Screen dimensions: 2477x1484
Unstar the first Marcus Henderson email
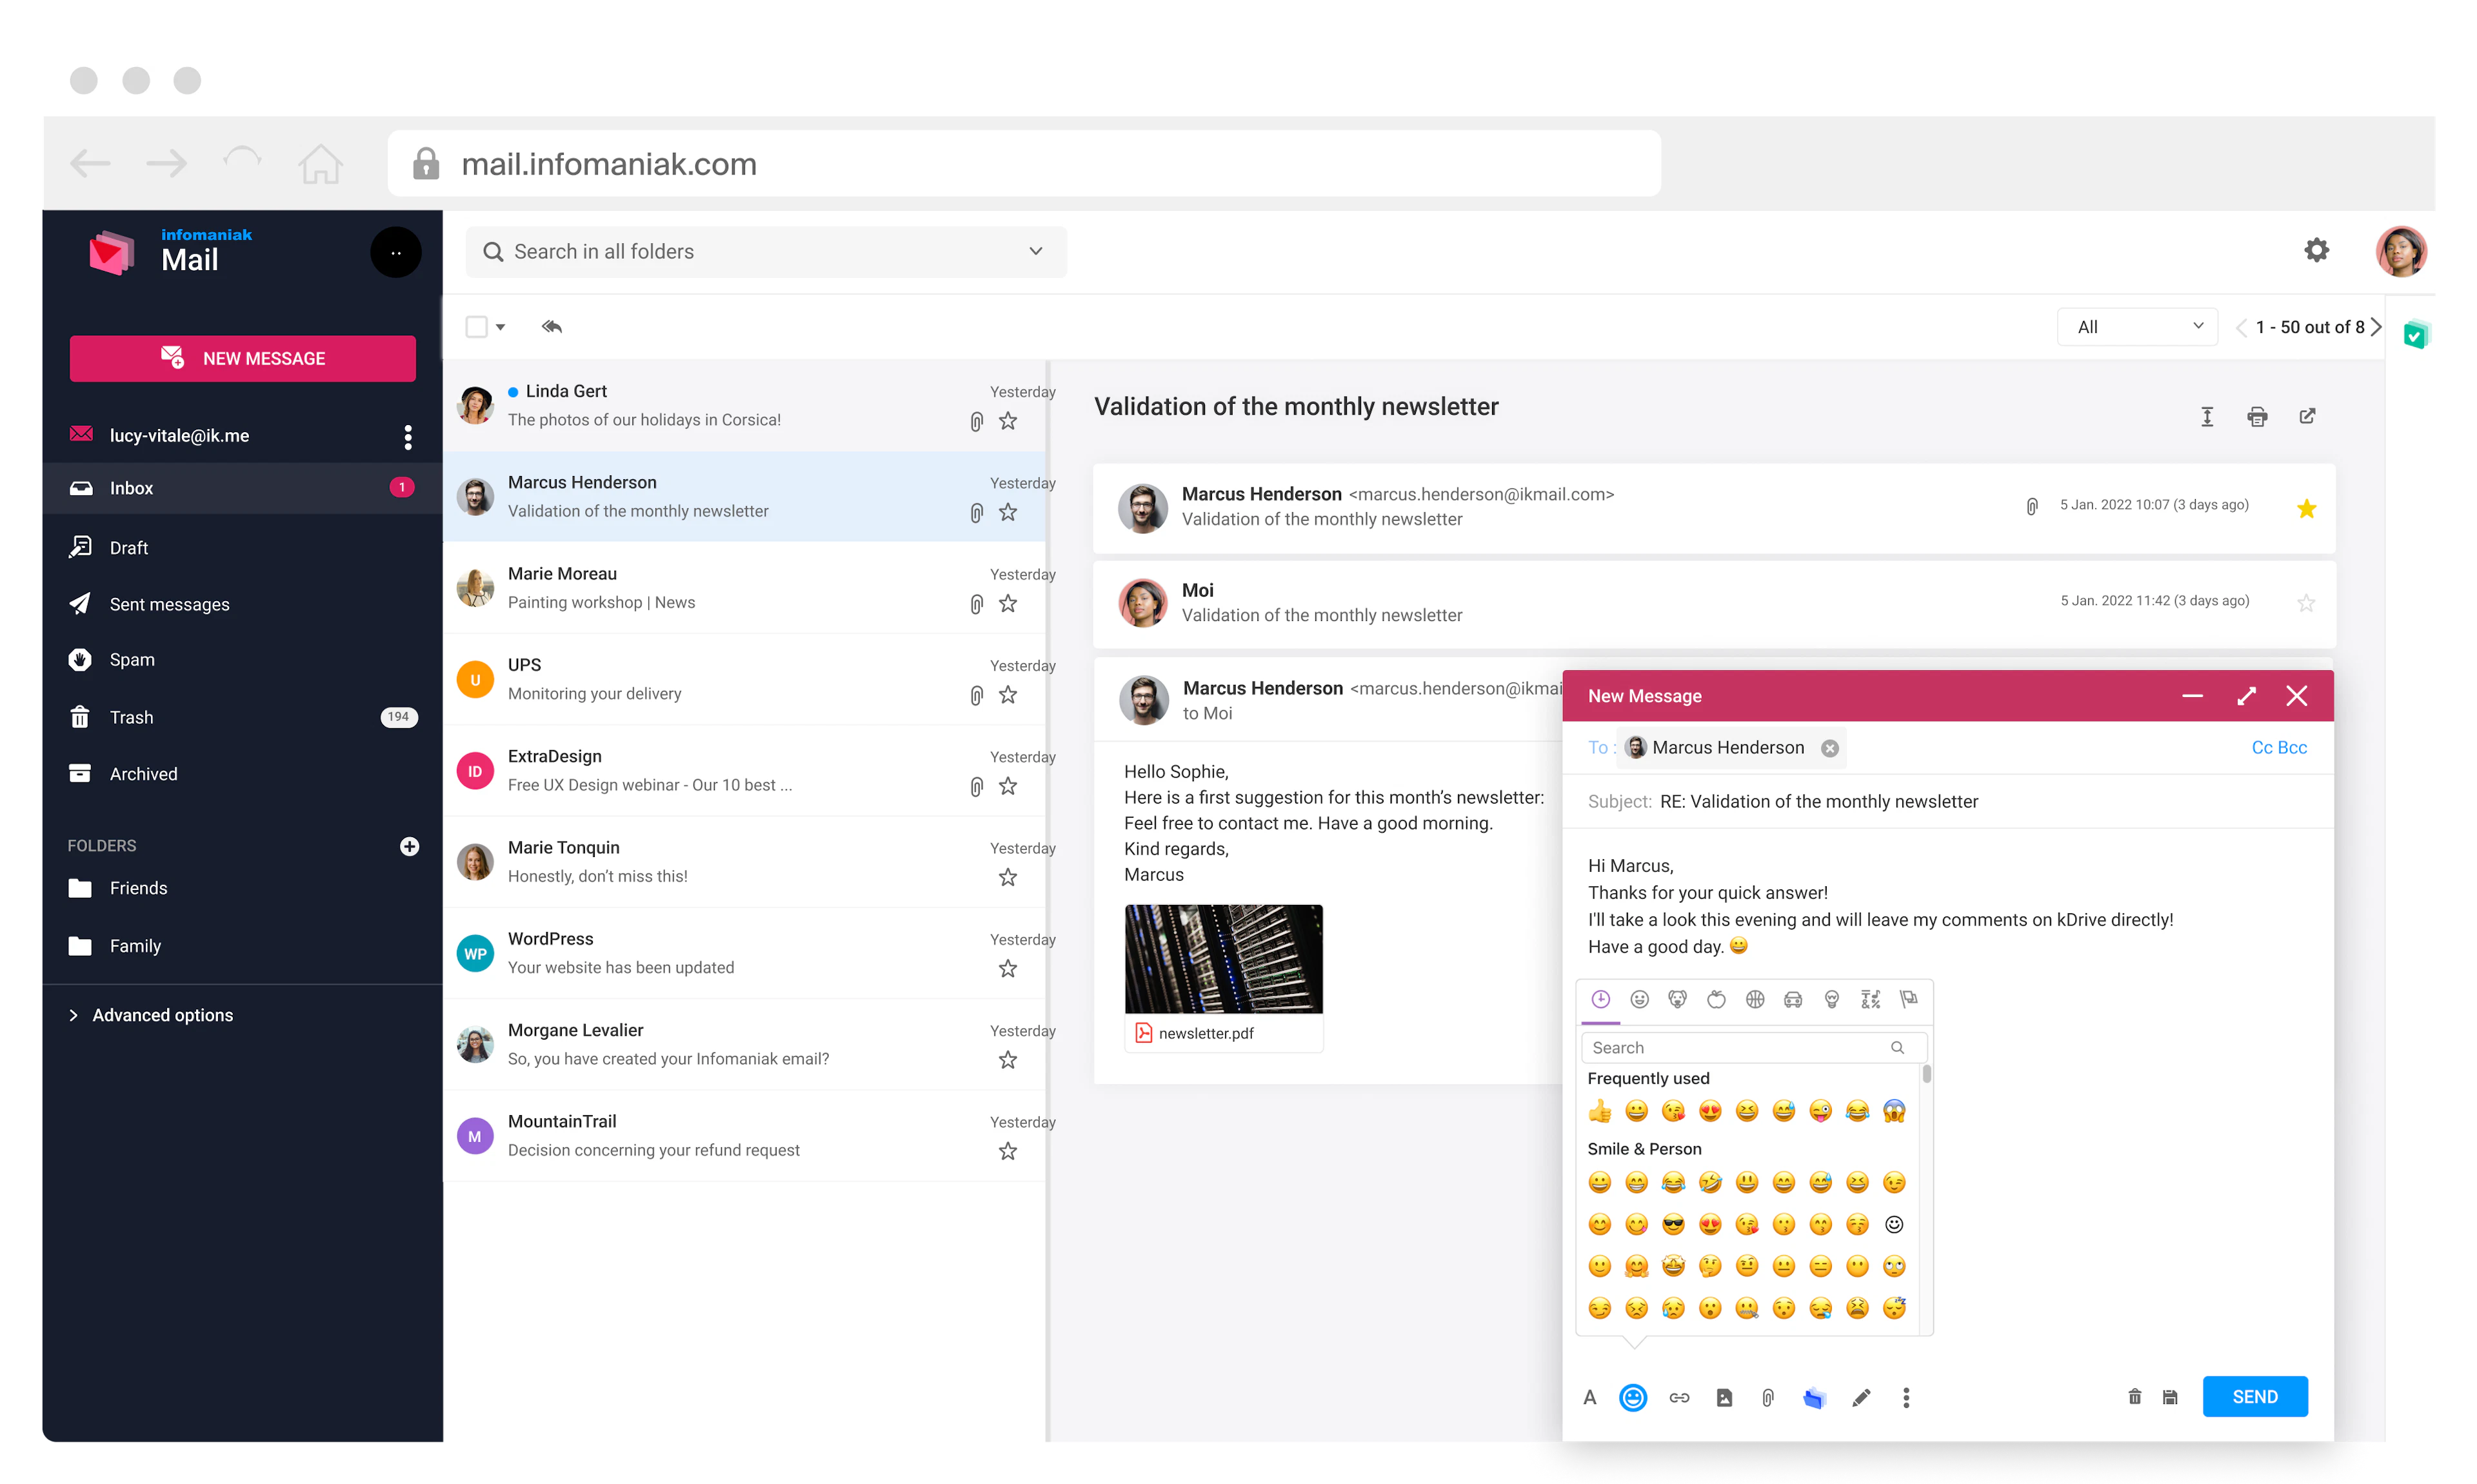pyautogui.click(x=2306, y=508)
